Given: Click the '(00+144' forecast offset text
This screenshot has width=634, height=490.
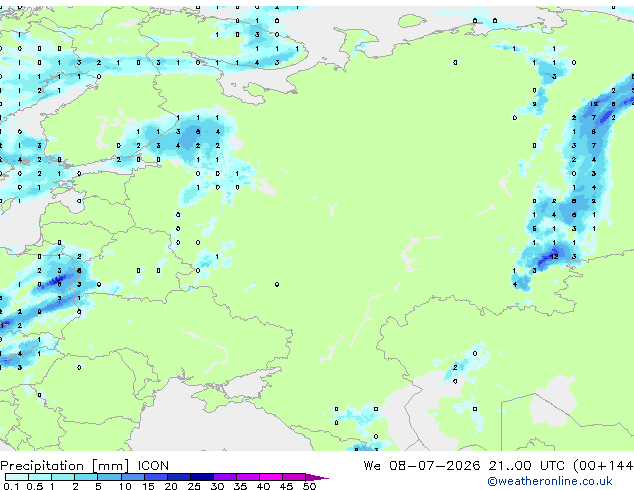Looking at the screenshot, I should tap(603, 466).
